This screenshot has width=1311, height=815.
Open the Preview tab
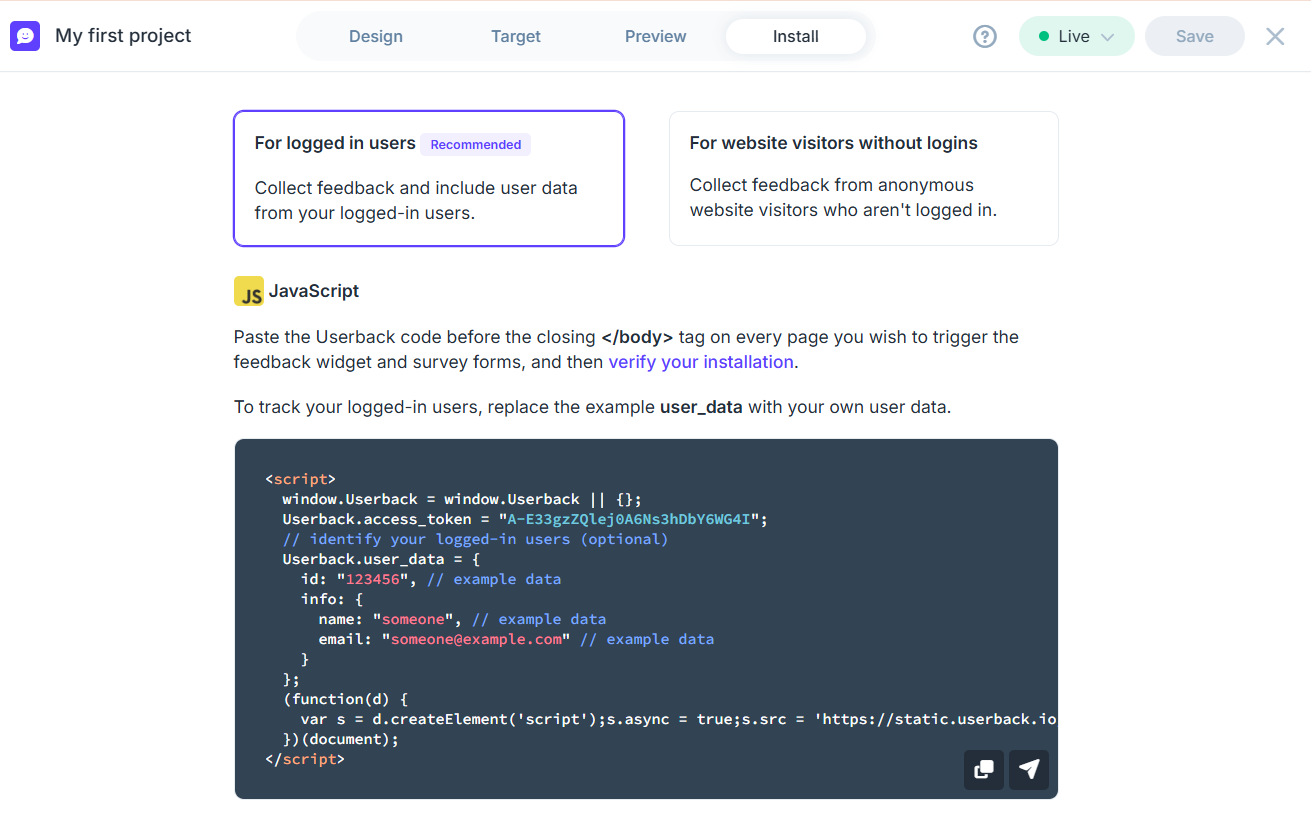(656, 36)
